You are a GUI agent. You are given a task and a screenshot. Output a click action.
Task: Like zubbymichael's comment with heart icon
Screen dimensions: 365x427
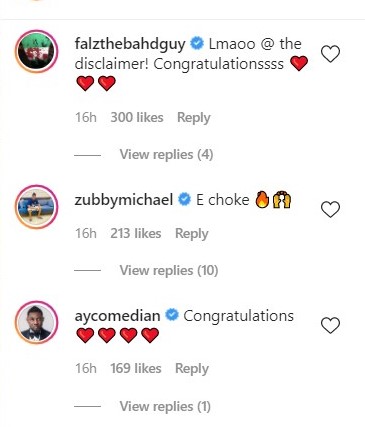(330, 209)
